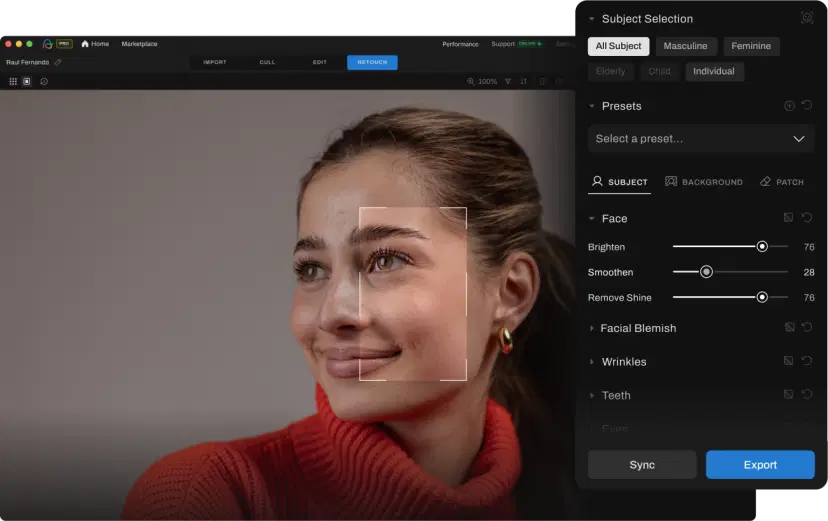
Task: Click the zoom magnifier icon
Action: 470,81
